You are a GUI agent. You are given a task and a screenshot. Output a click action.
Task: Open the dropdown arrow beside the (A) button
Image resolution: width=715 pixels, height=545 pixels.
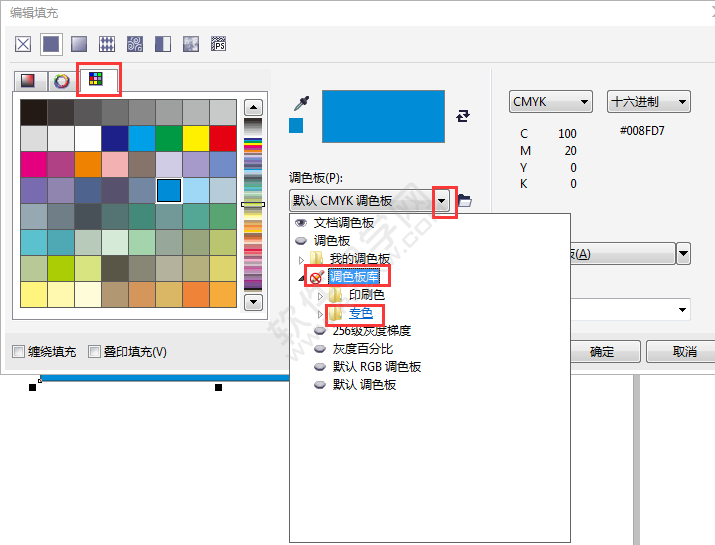(683, 254)
